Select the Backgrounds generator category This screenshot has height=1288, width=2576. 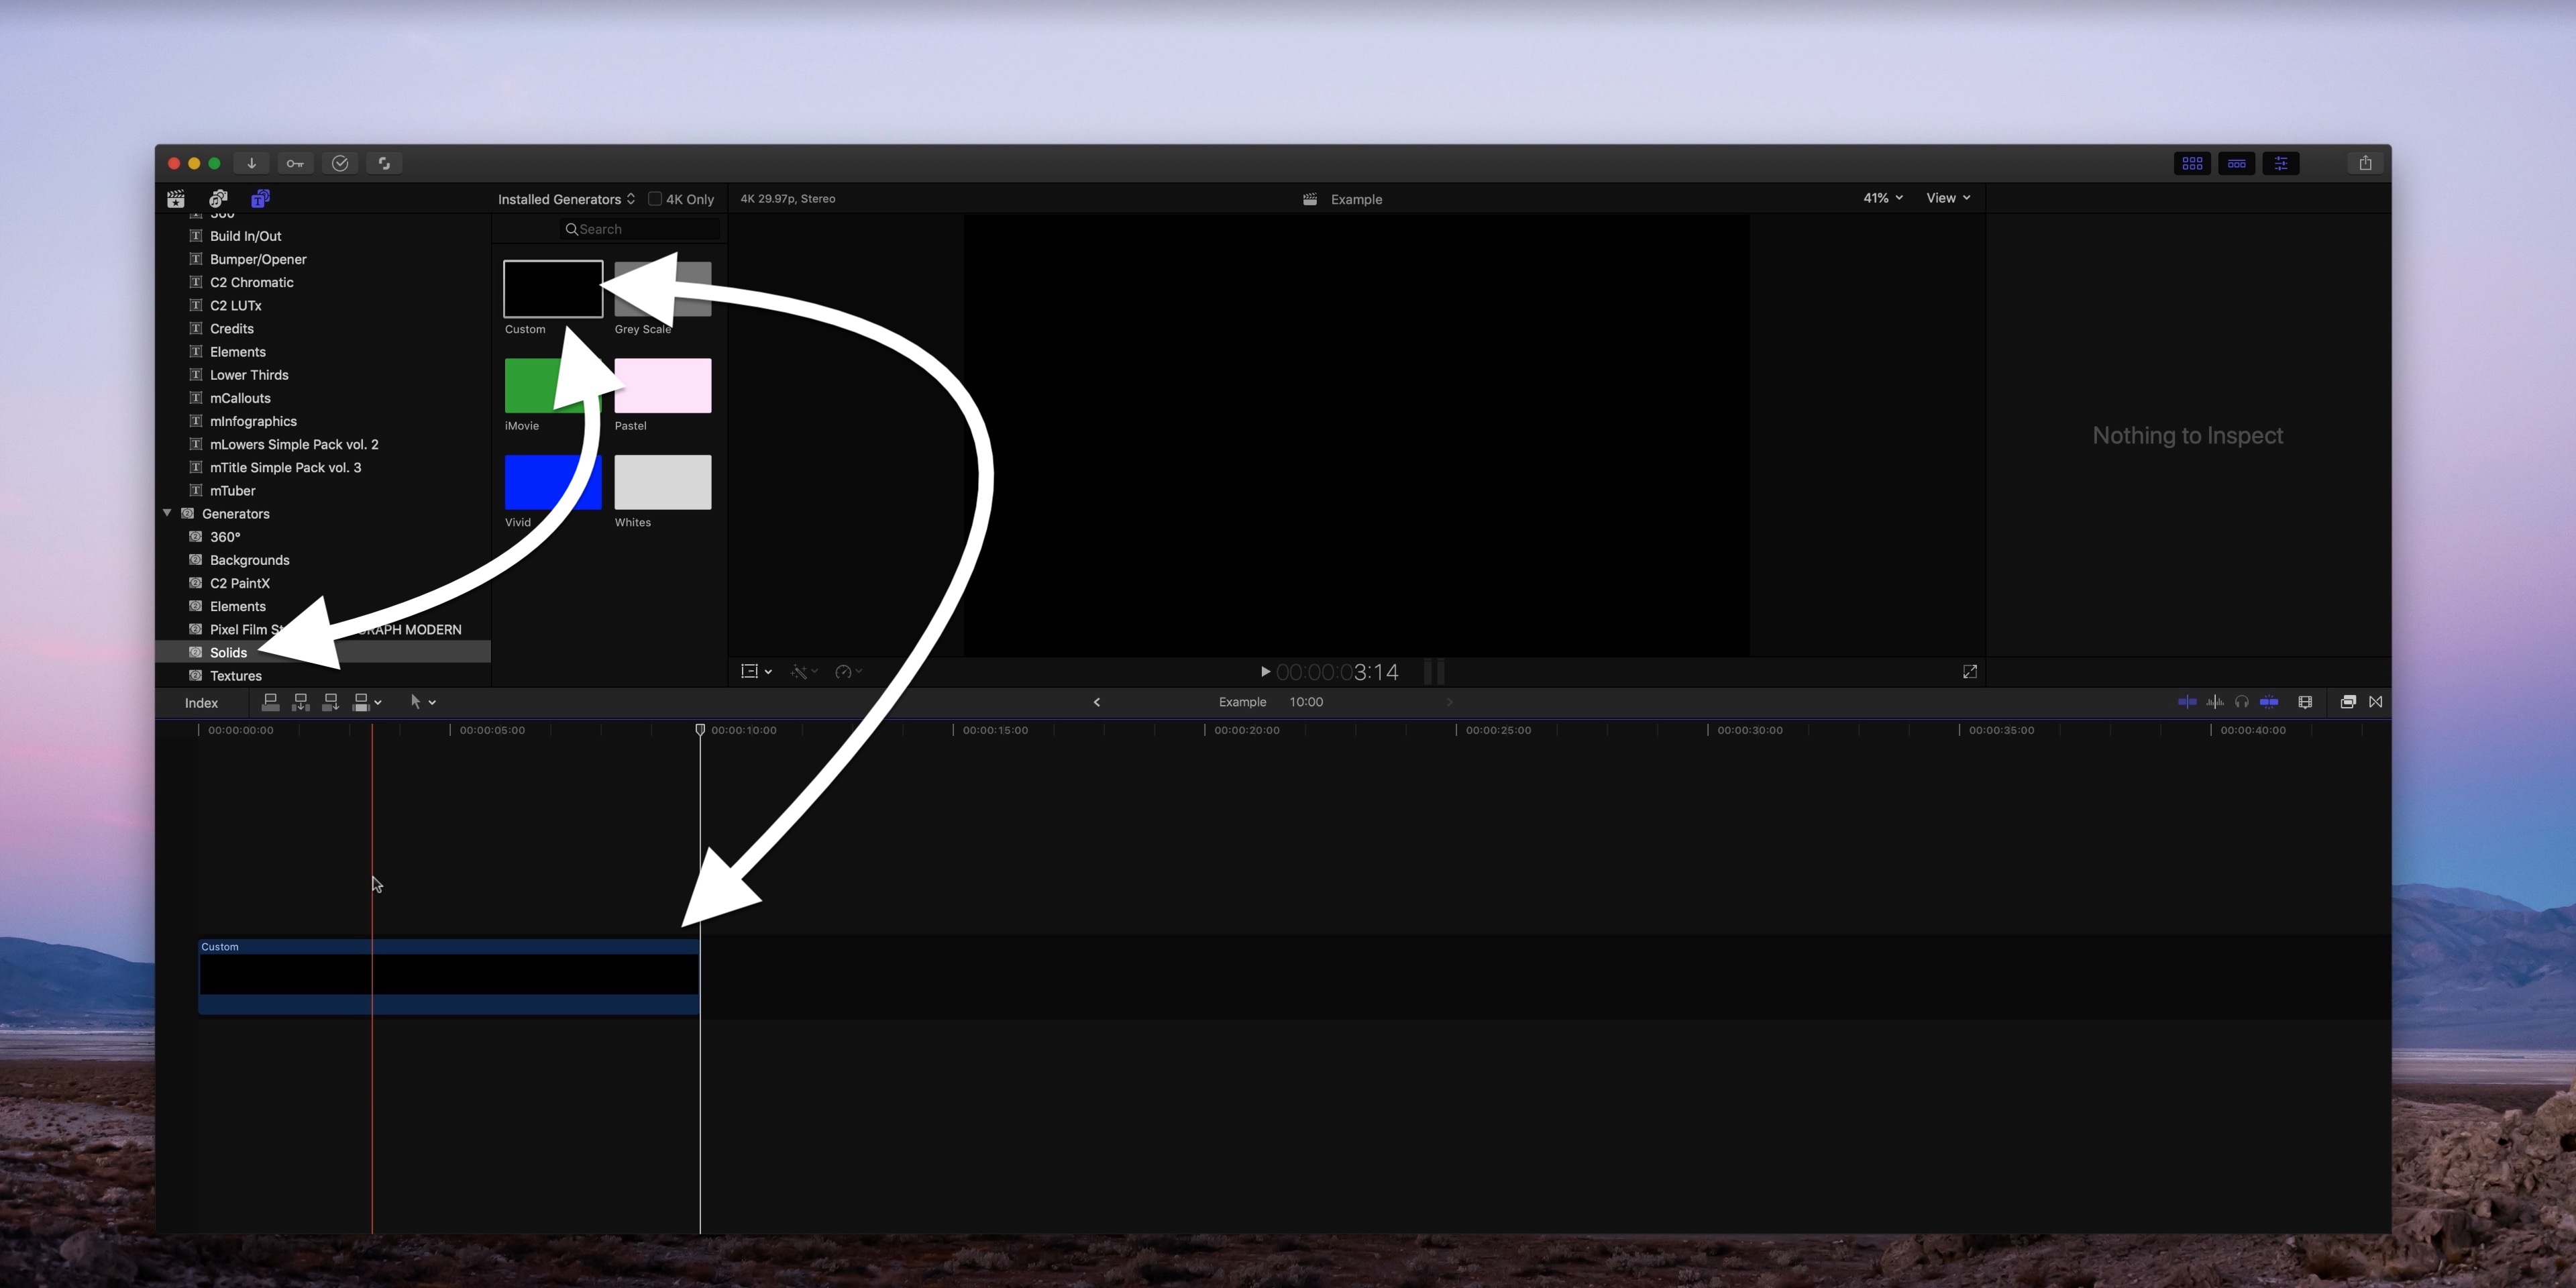249,560
